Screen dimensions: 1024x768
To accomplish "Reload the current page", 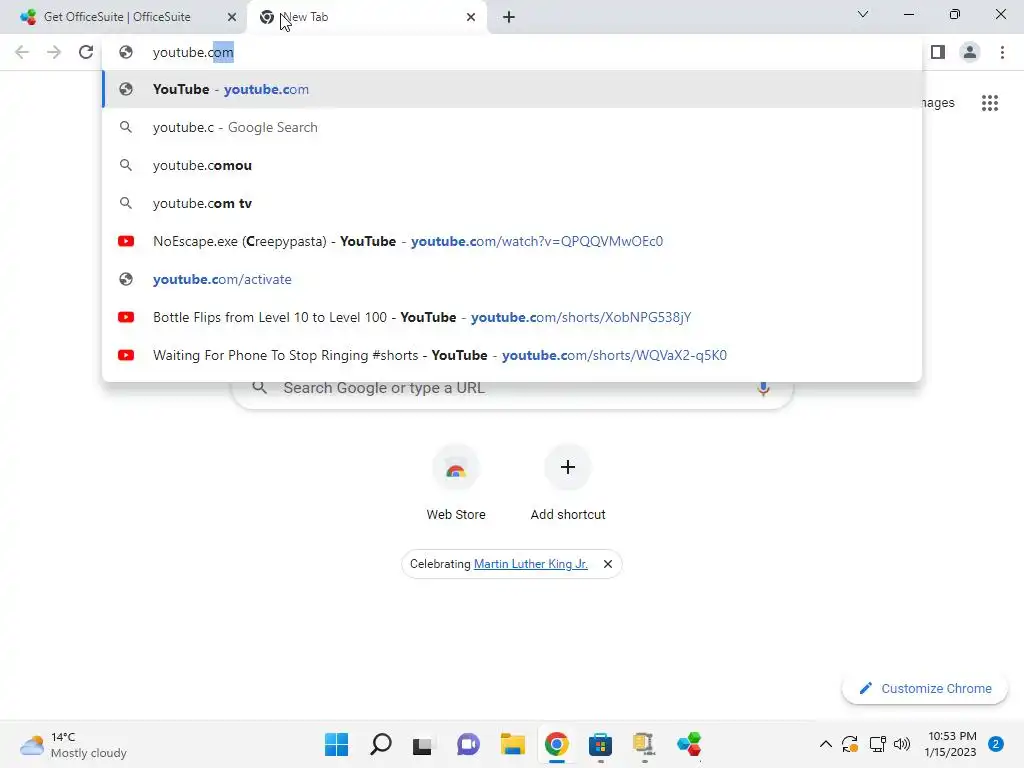I will [x=86, y=52].
